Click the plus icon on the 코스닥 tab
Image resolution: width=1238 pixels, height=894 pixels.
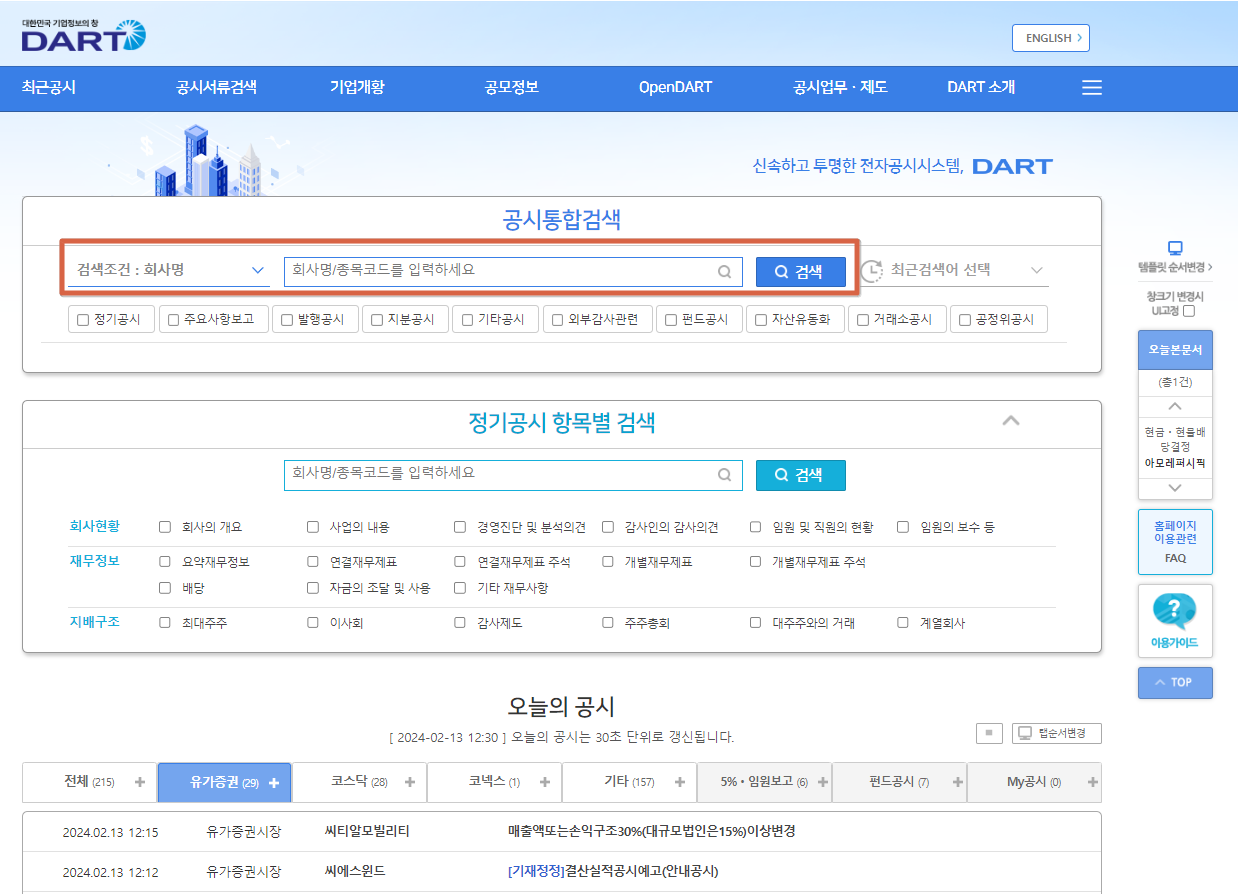click(409, 782)
